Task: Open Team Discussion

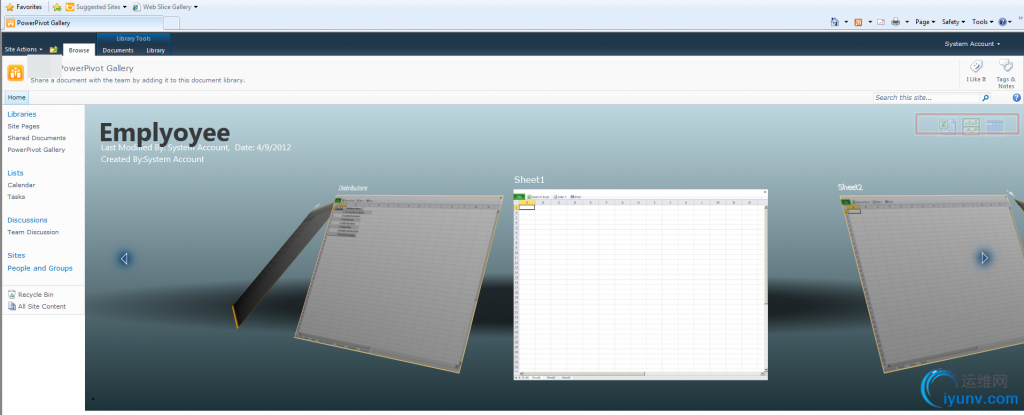Action: click(x=33, y=232)
